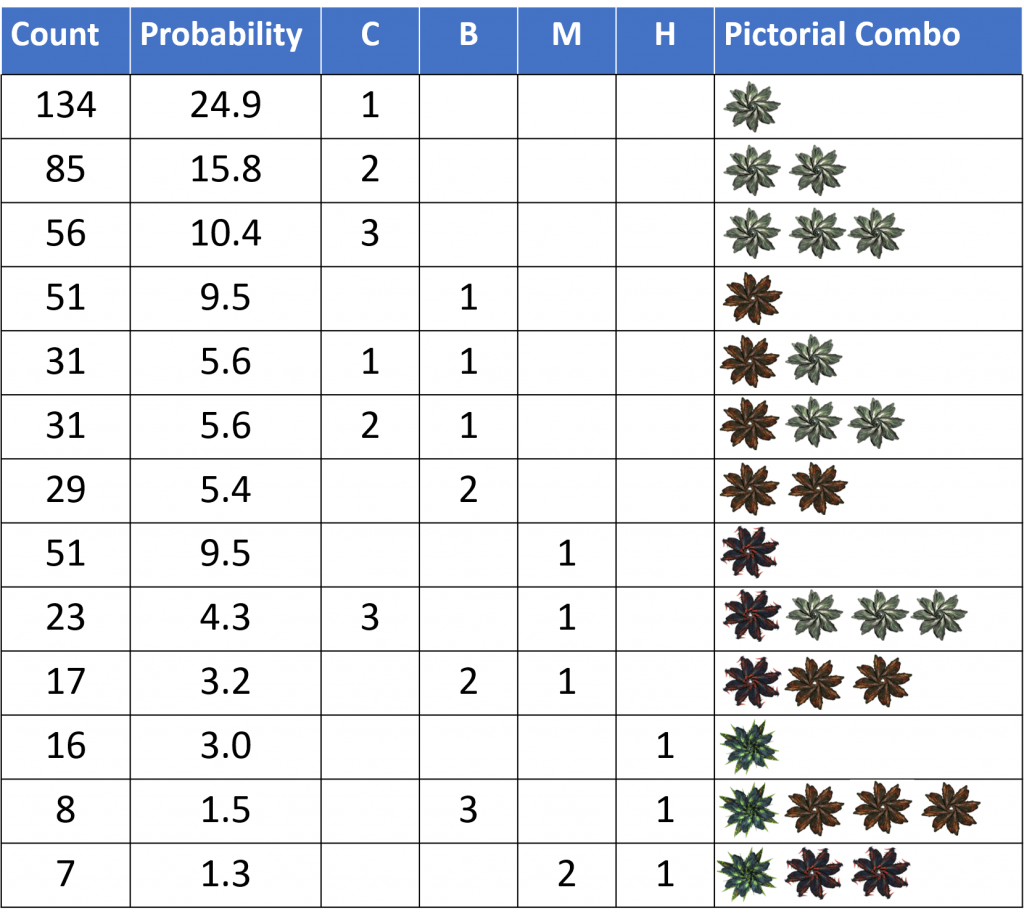
Task: Select the Probability column header
Action: (x=224, y=36)
